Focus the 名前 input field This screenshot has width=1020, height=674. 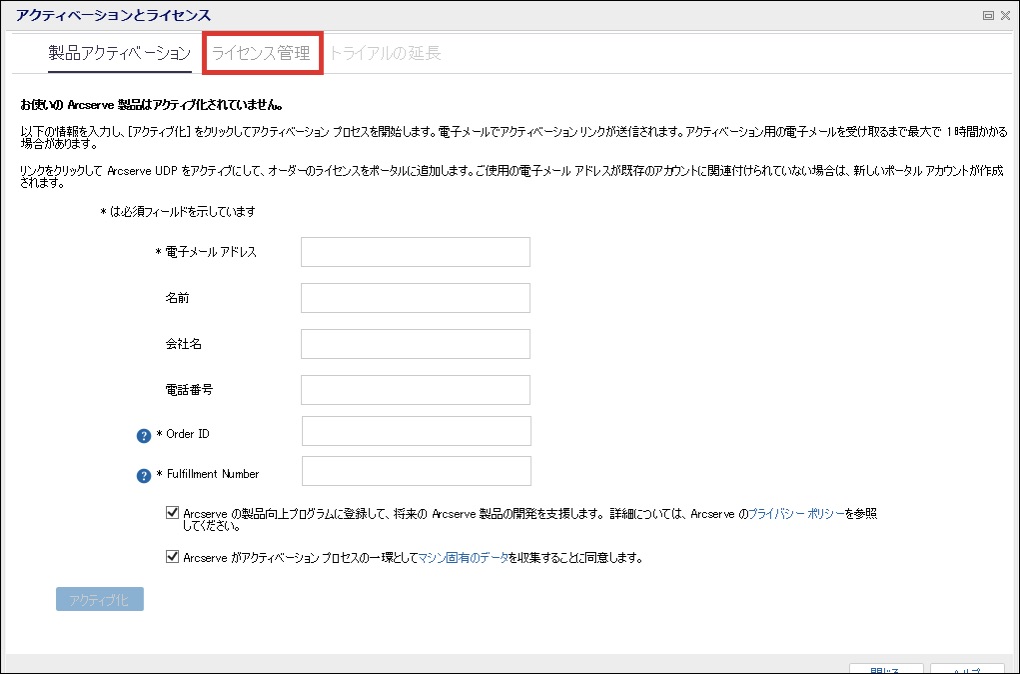416,298
